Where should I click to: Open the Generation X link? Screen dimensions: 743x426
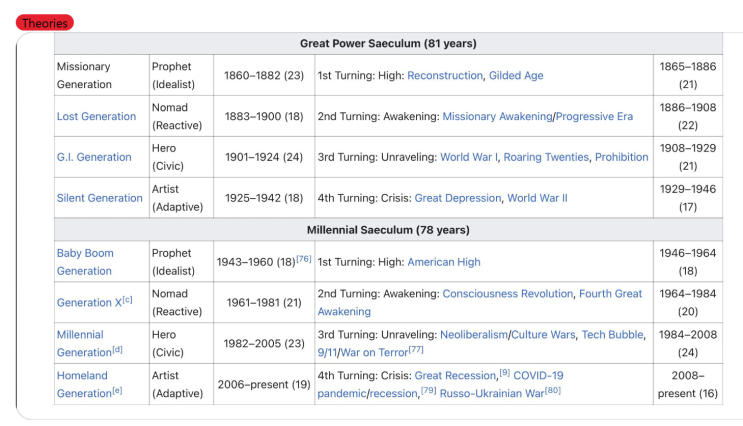pos(89,303)
